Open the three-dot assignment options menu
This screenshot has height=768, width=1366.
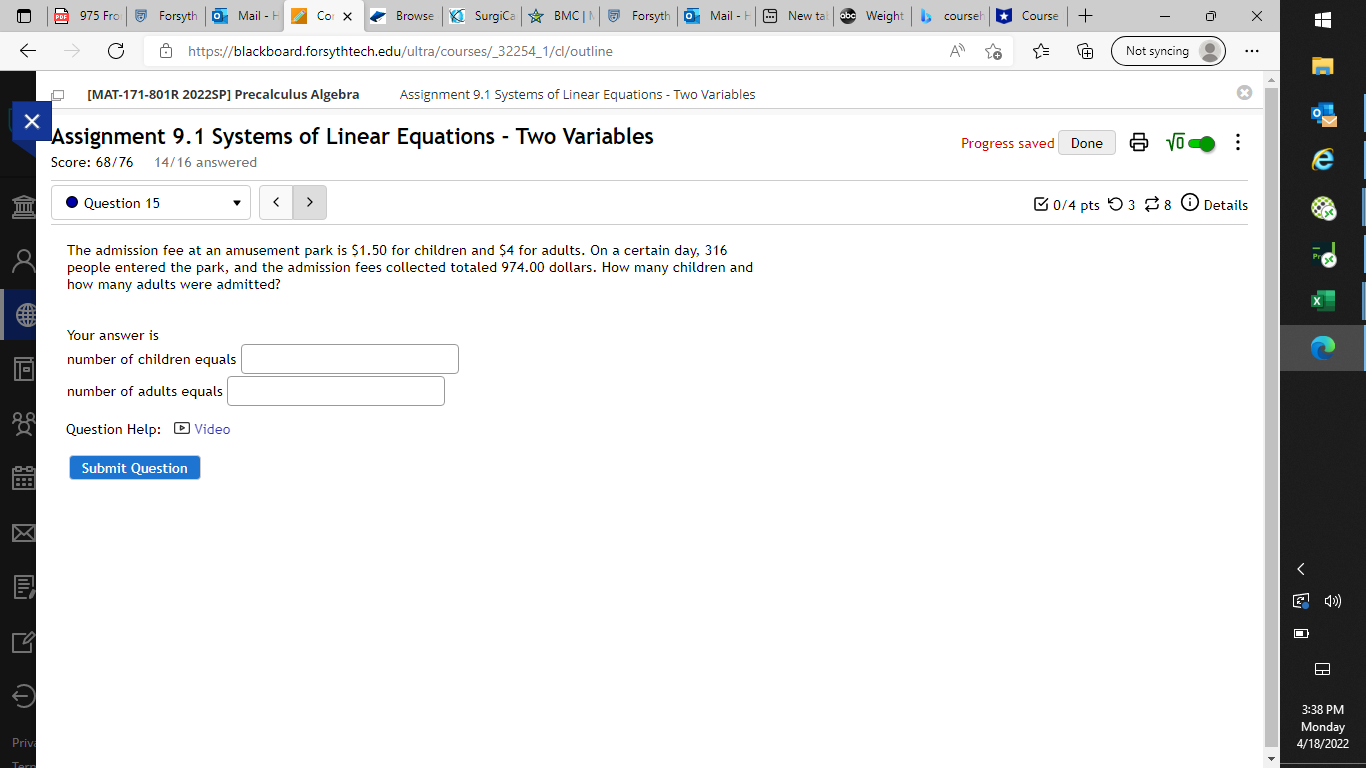(1238, 143)
